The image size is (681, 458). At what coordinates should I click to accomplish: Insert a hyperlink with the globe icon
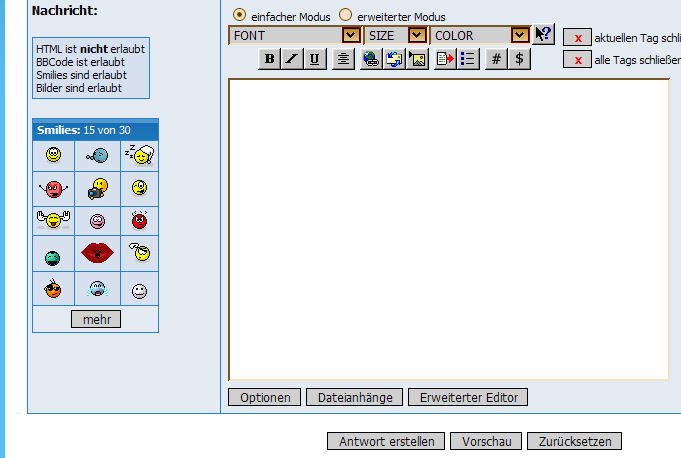pos(371,59)
